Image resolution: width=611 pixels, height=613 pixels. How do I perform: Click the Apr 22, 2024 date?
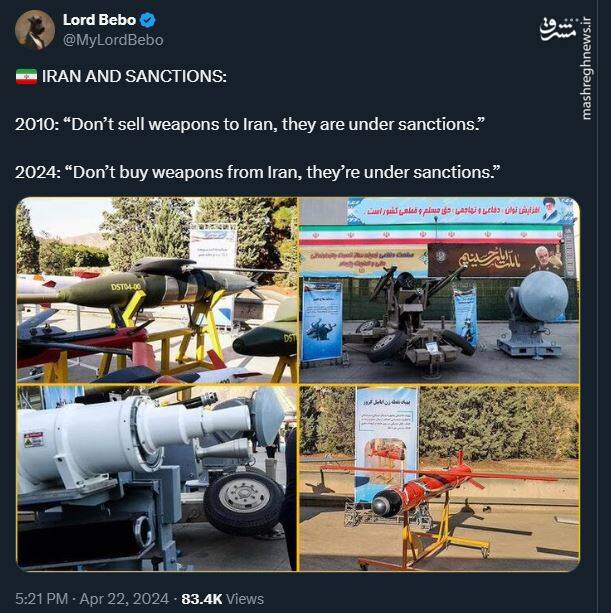click(124, 599)
